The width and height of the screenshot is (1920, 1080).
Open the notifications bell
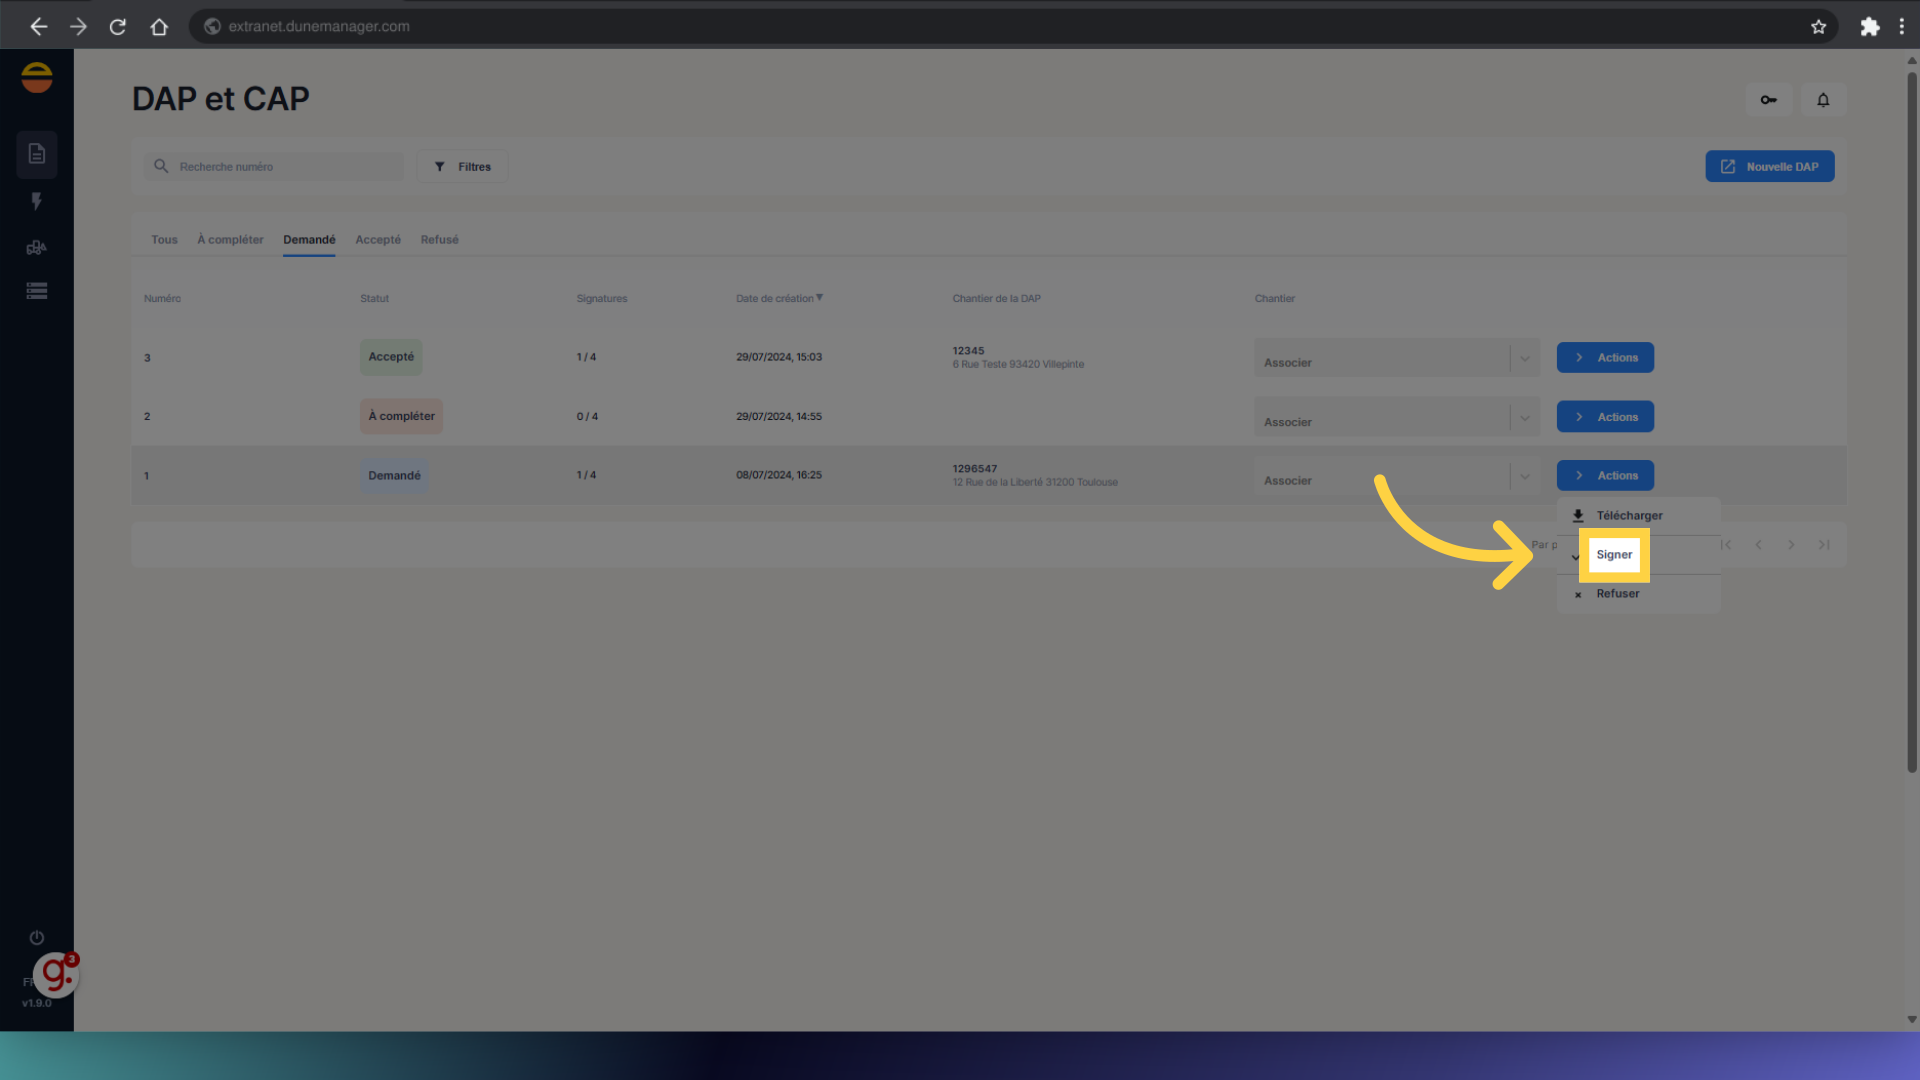pyautogui.click(x=1823, y=100)
